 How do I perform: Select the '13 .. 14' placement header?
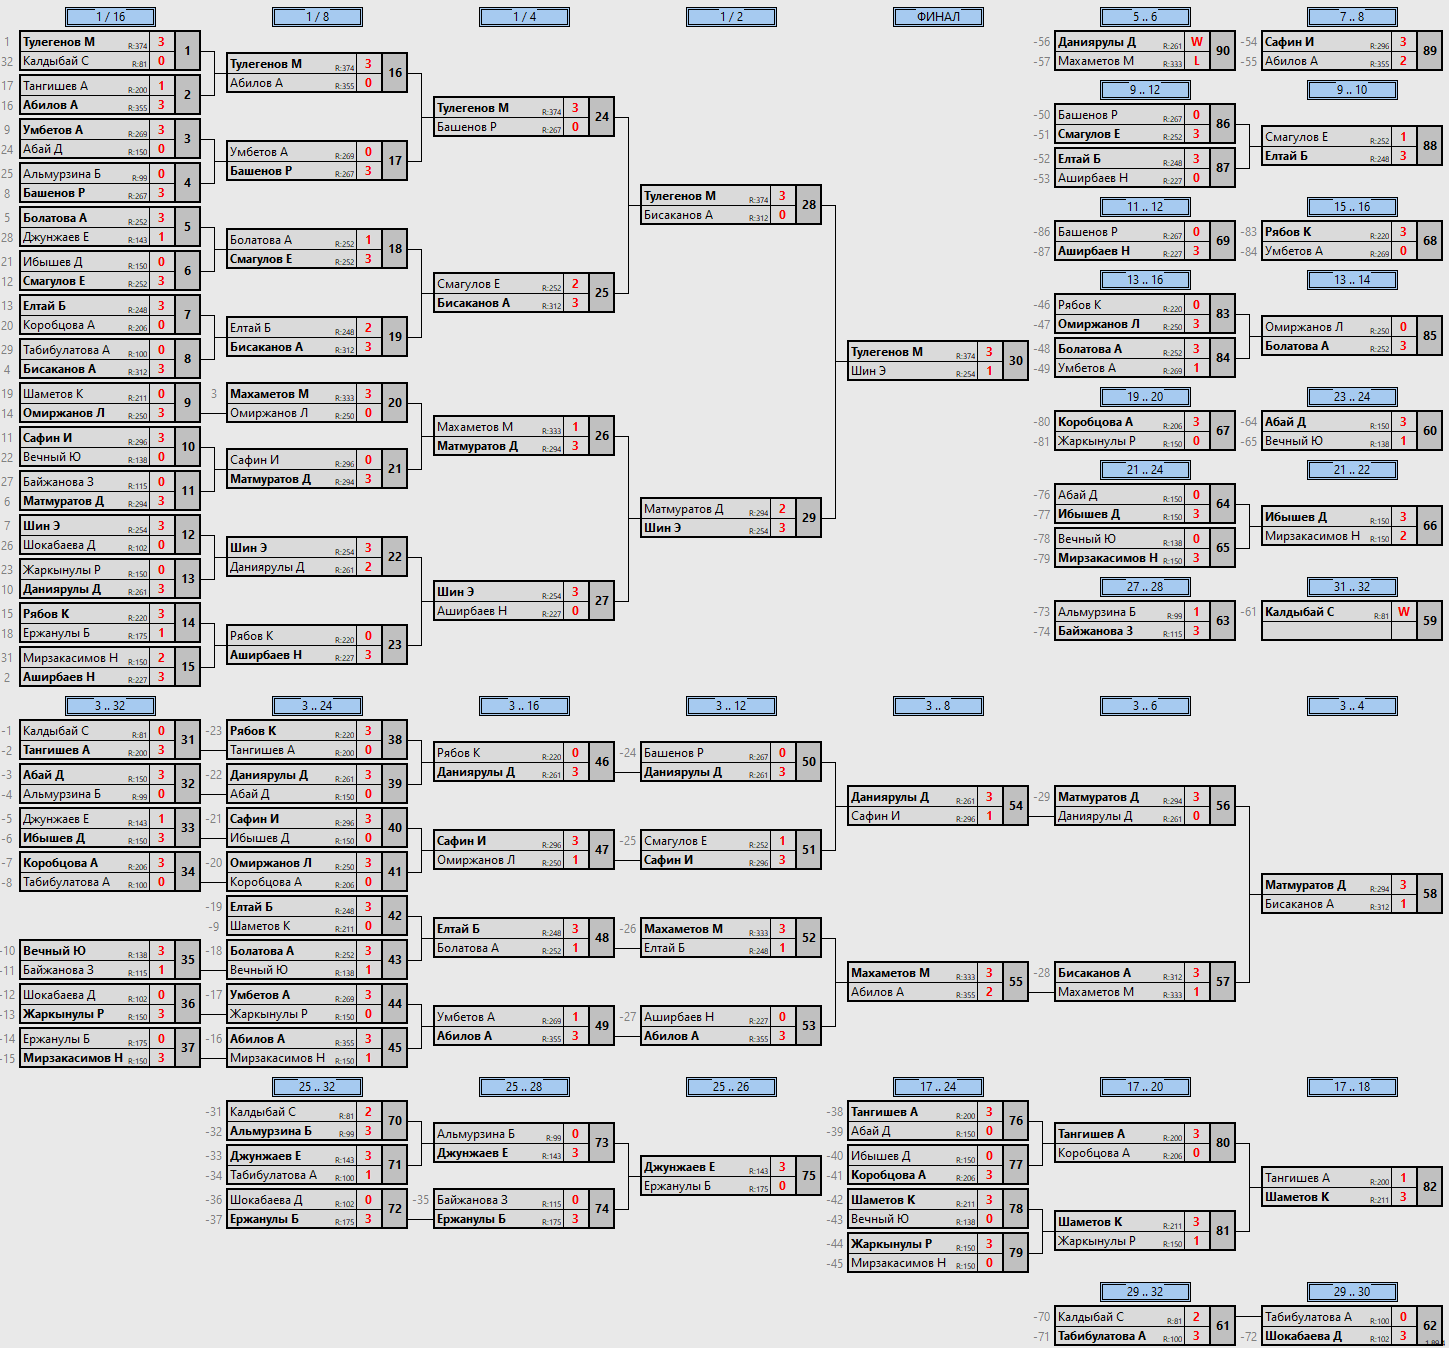pos(1352,280)
